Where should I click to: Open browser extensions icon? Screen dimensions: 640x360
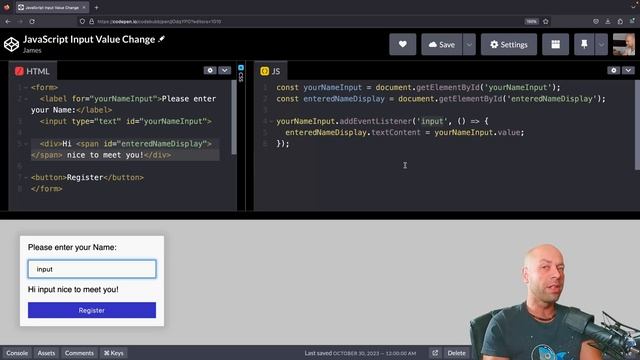tap(620, 21)
